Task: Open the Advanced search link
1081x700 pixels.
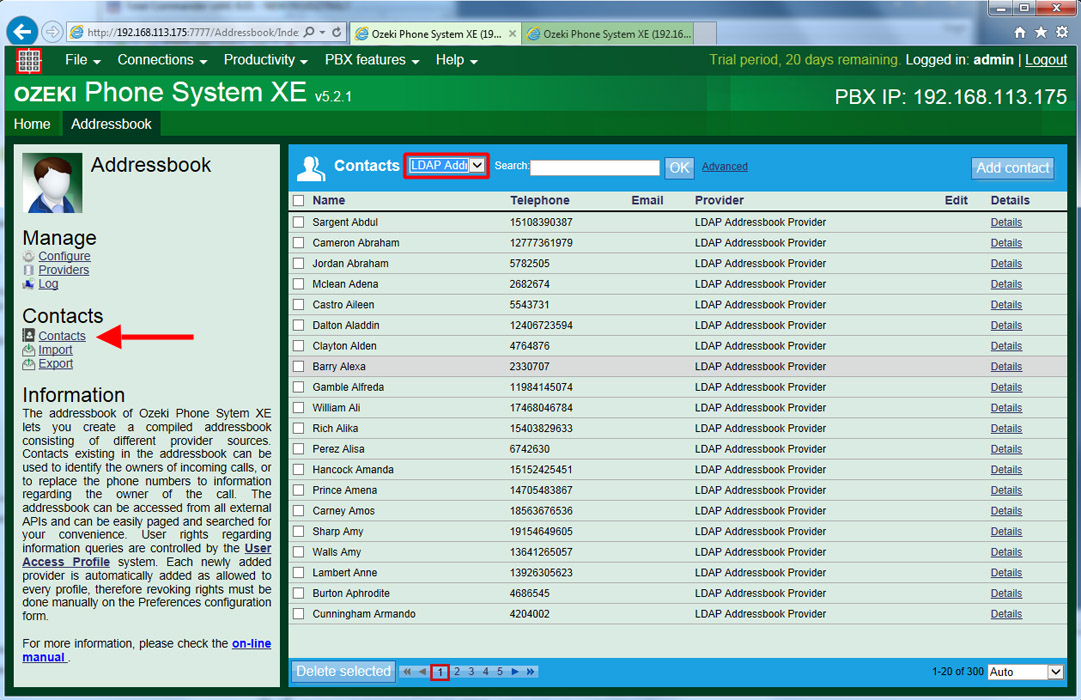Action: [725, 166]
